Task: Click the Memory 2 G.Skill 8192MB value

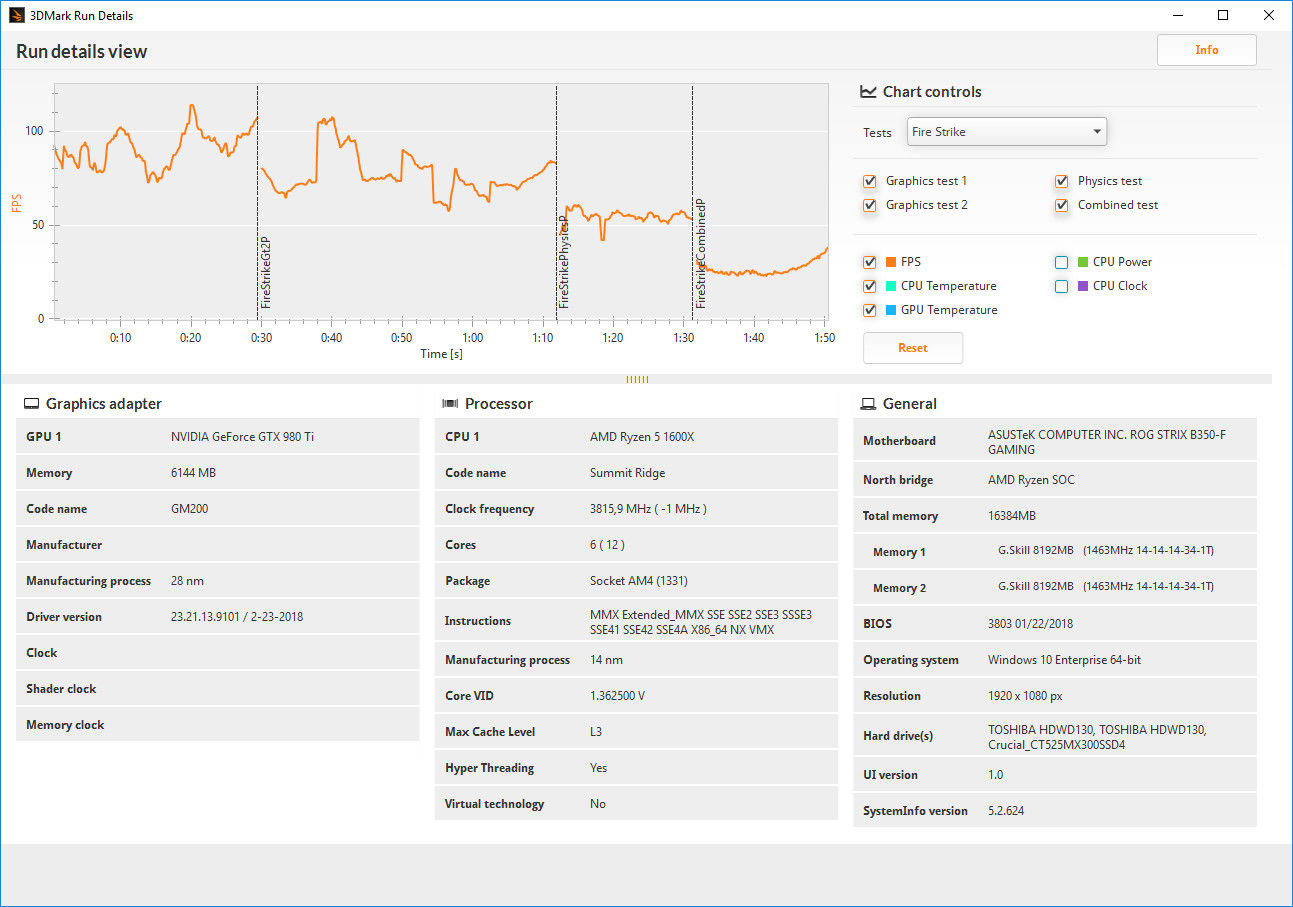Action: pos(1106,588)
